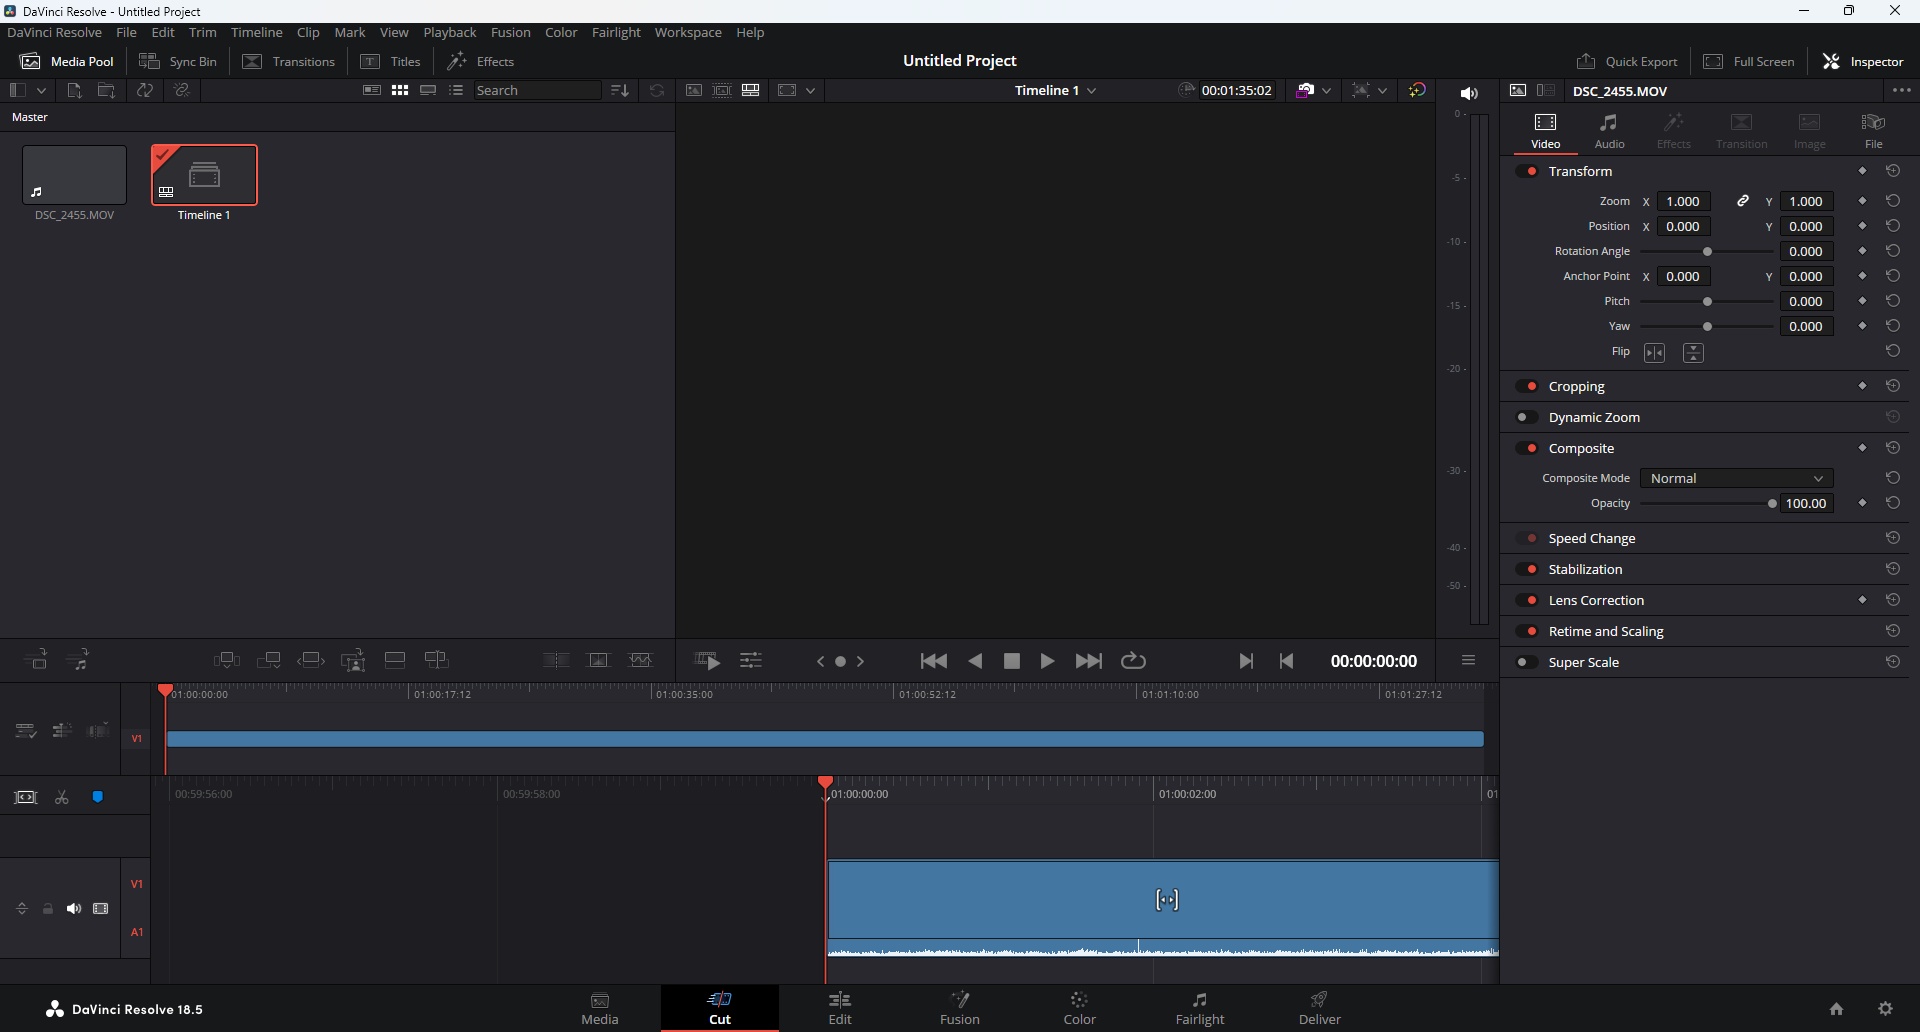Viewport: 1920px width, 1032px height.
Task: Enter Full Screen viewer mode
Action: 1749,61
